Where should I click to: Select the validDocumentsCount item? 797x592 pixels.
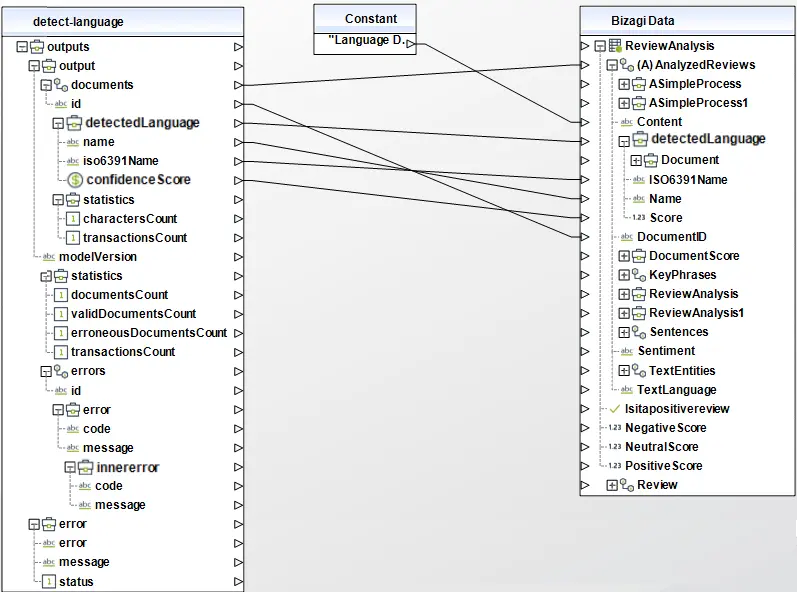coord(133,314)
